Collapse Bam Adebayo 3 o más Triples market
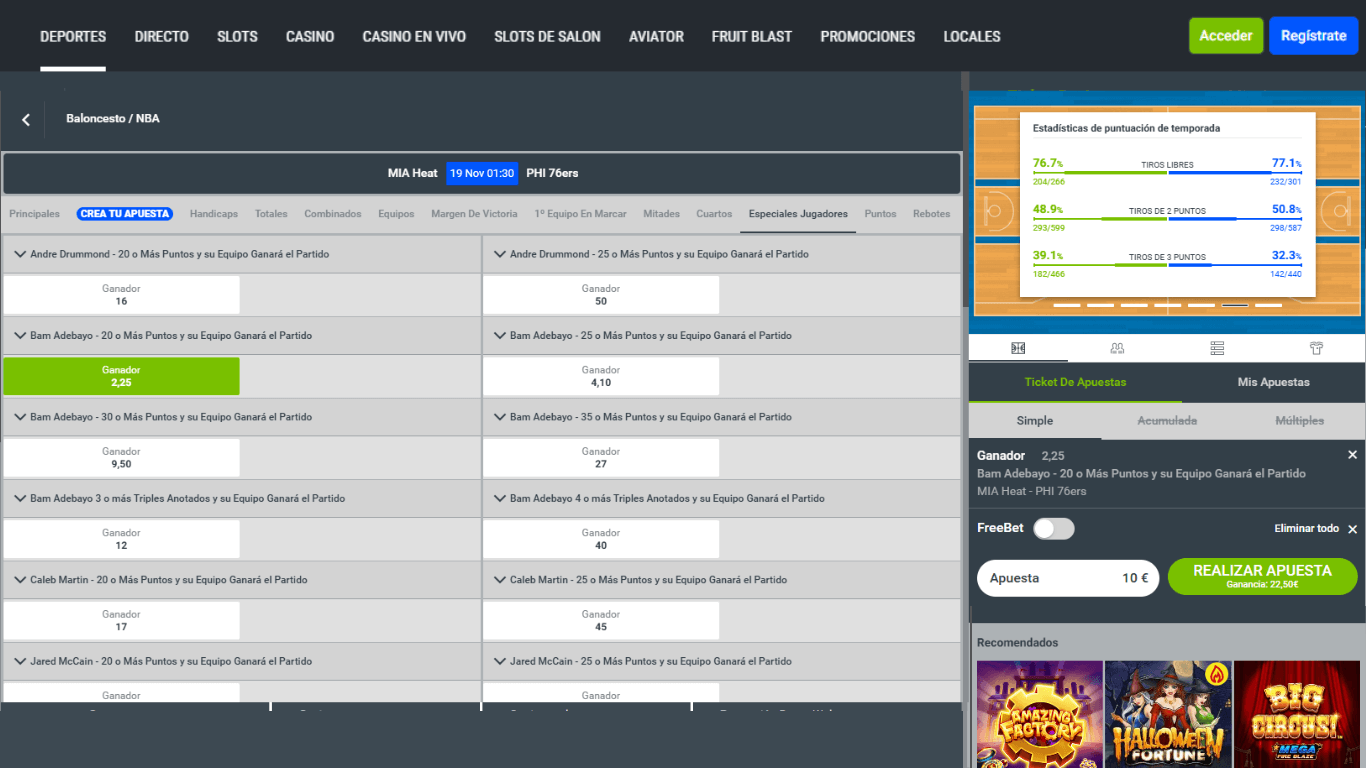The image size is (1366, 768). click(19, 498)
